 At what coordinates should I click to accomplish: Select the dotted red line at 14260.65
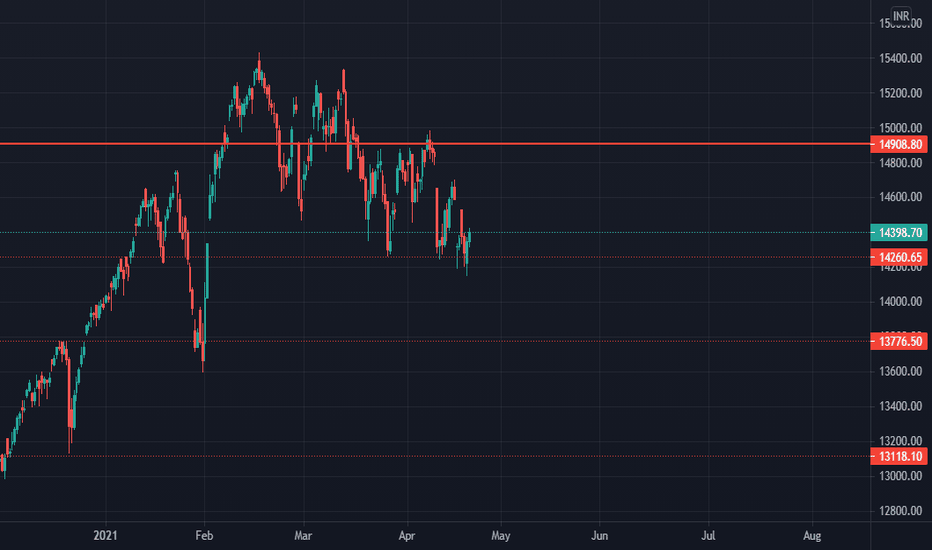[x=435, y=257]
